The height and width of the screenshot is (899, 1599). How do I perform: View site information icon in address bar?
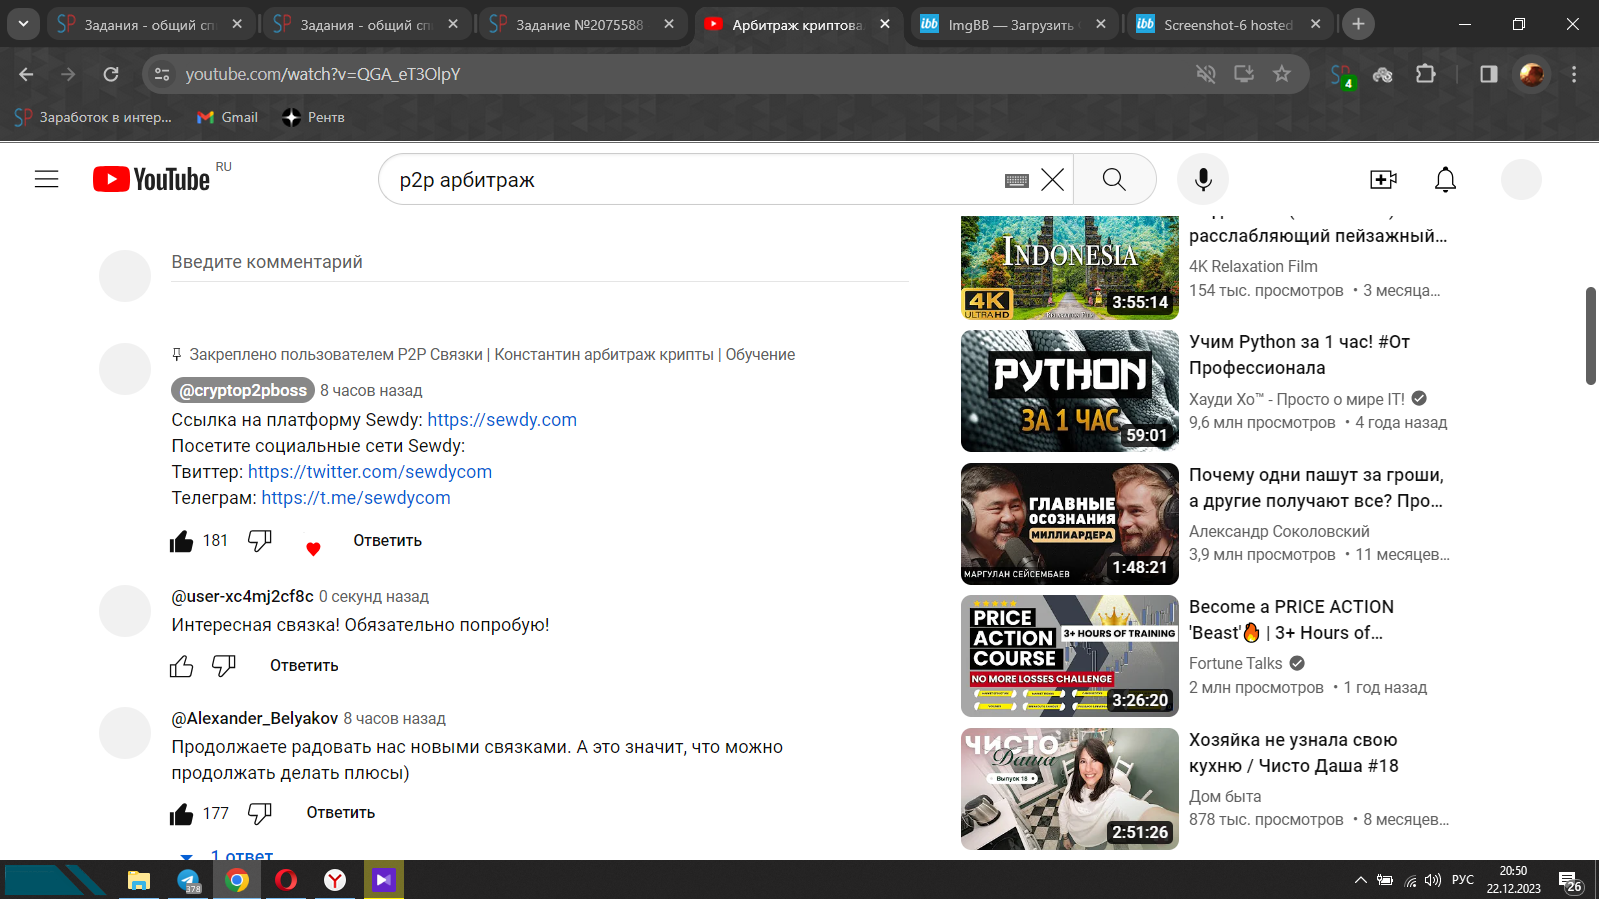point(162,74)
